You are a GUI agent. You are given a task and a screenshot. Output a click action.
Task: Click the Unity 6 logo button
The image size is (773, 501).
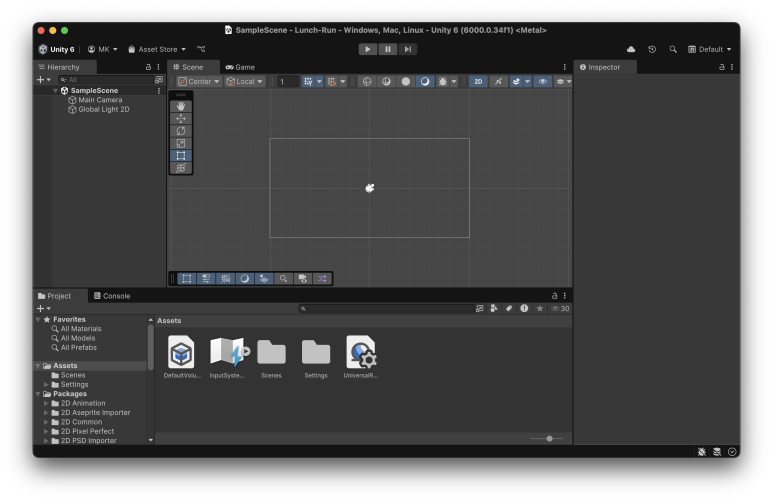click(x=57, y=49)
